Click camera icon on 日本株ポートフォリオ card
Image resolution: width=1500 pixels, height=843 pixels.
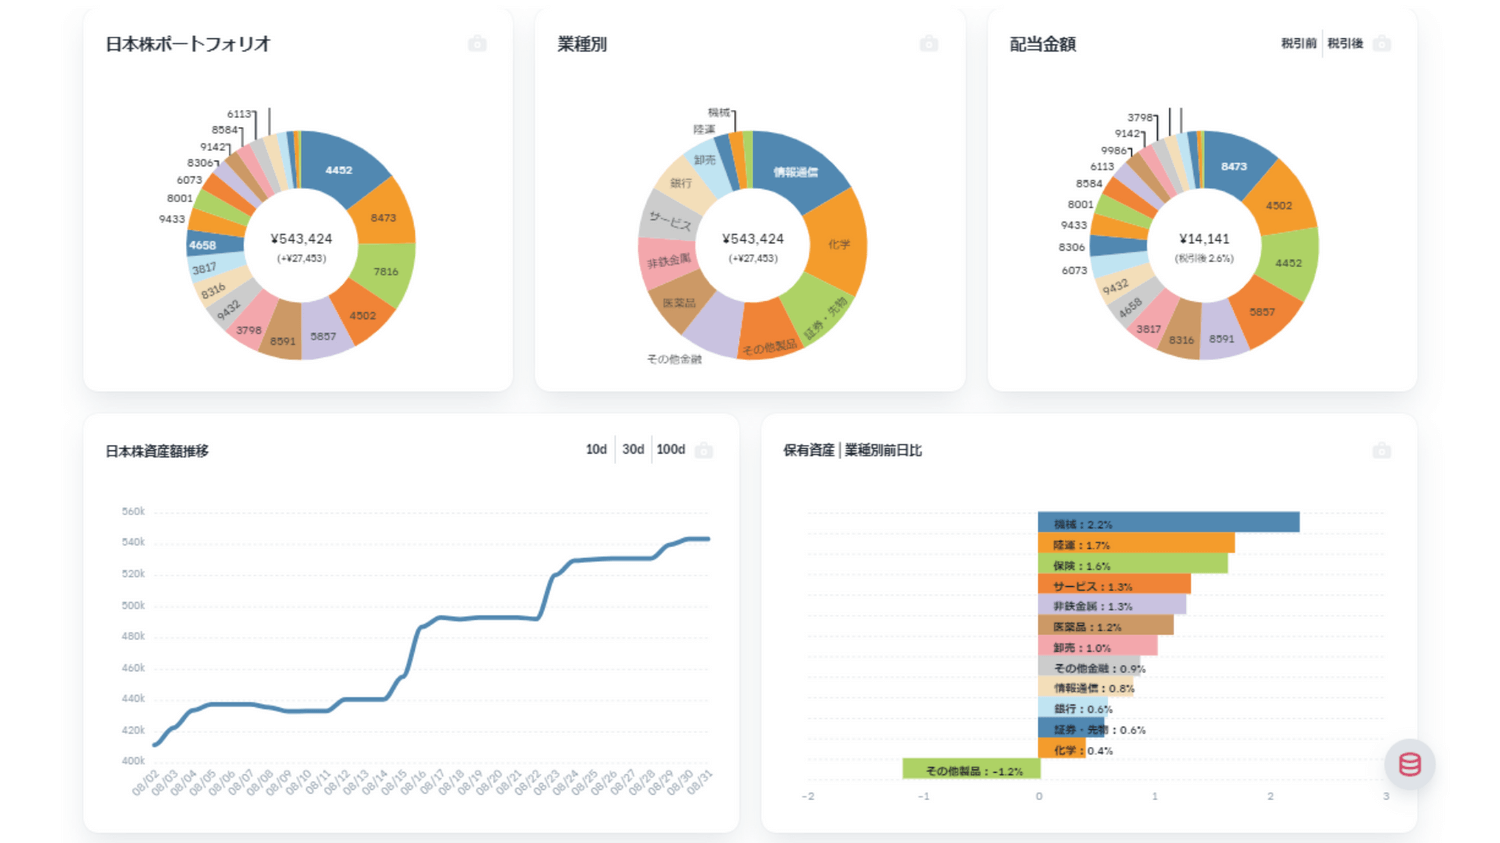click(477, 44)
